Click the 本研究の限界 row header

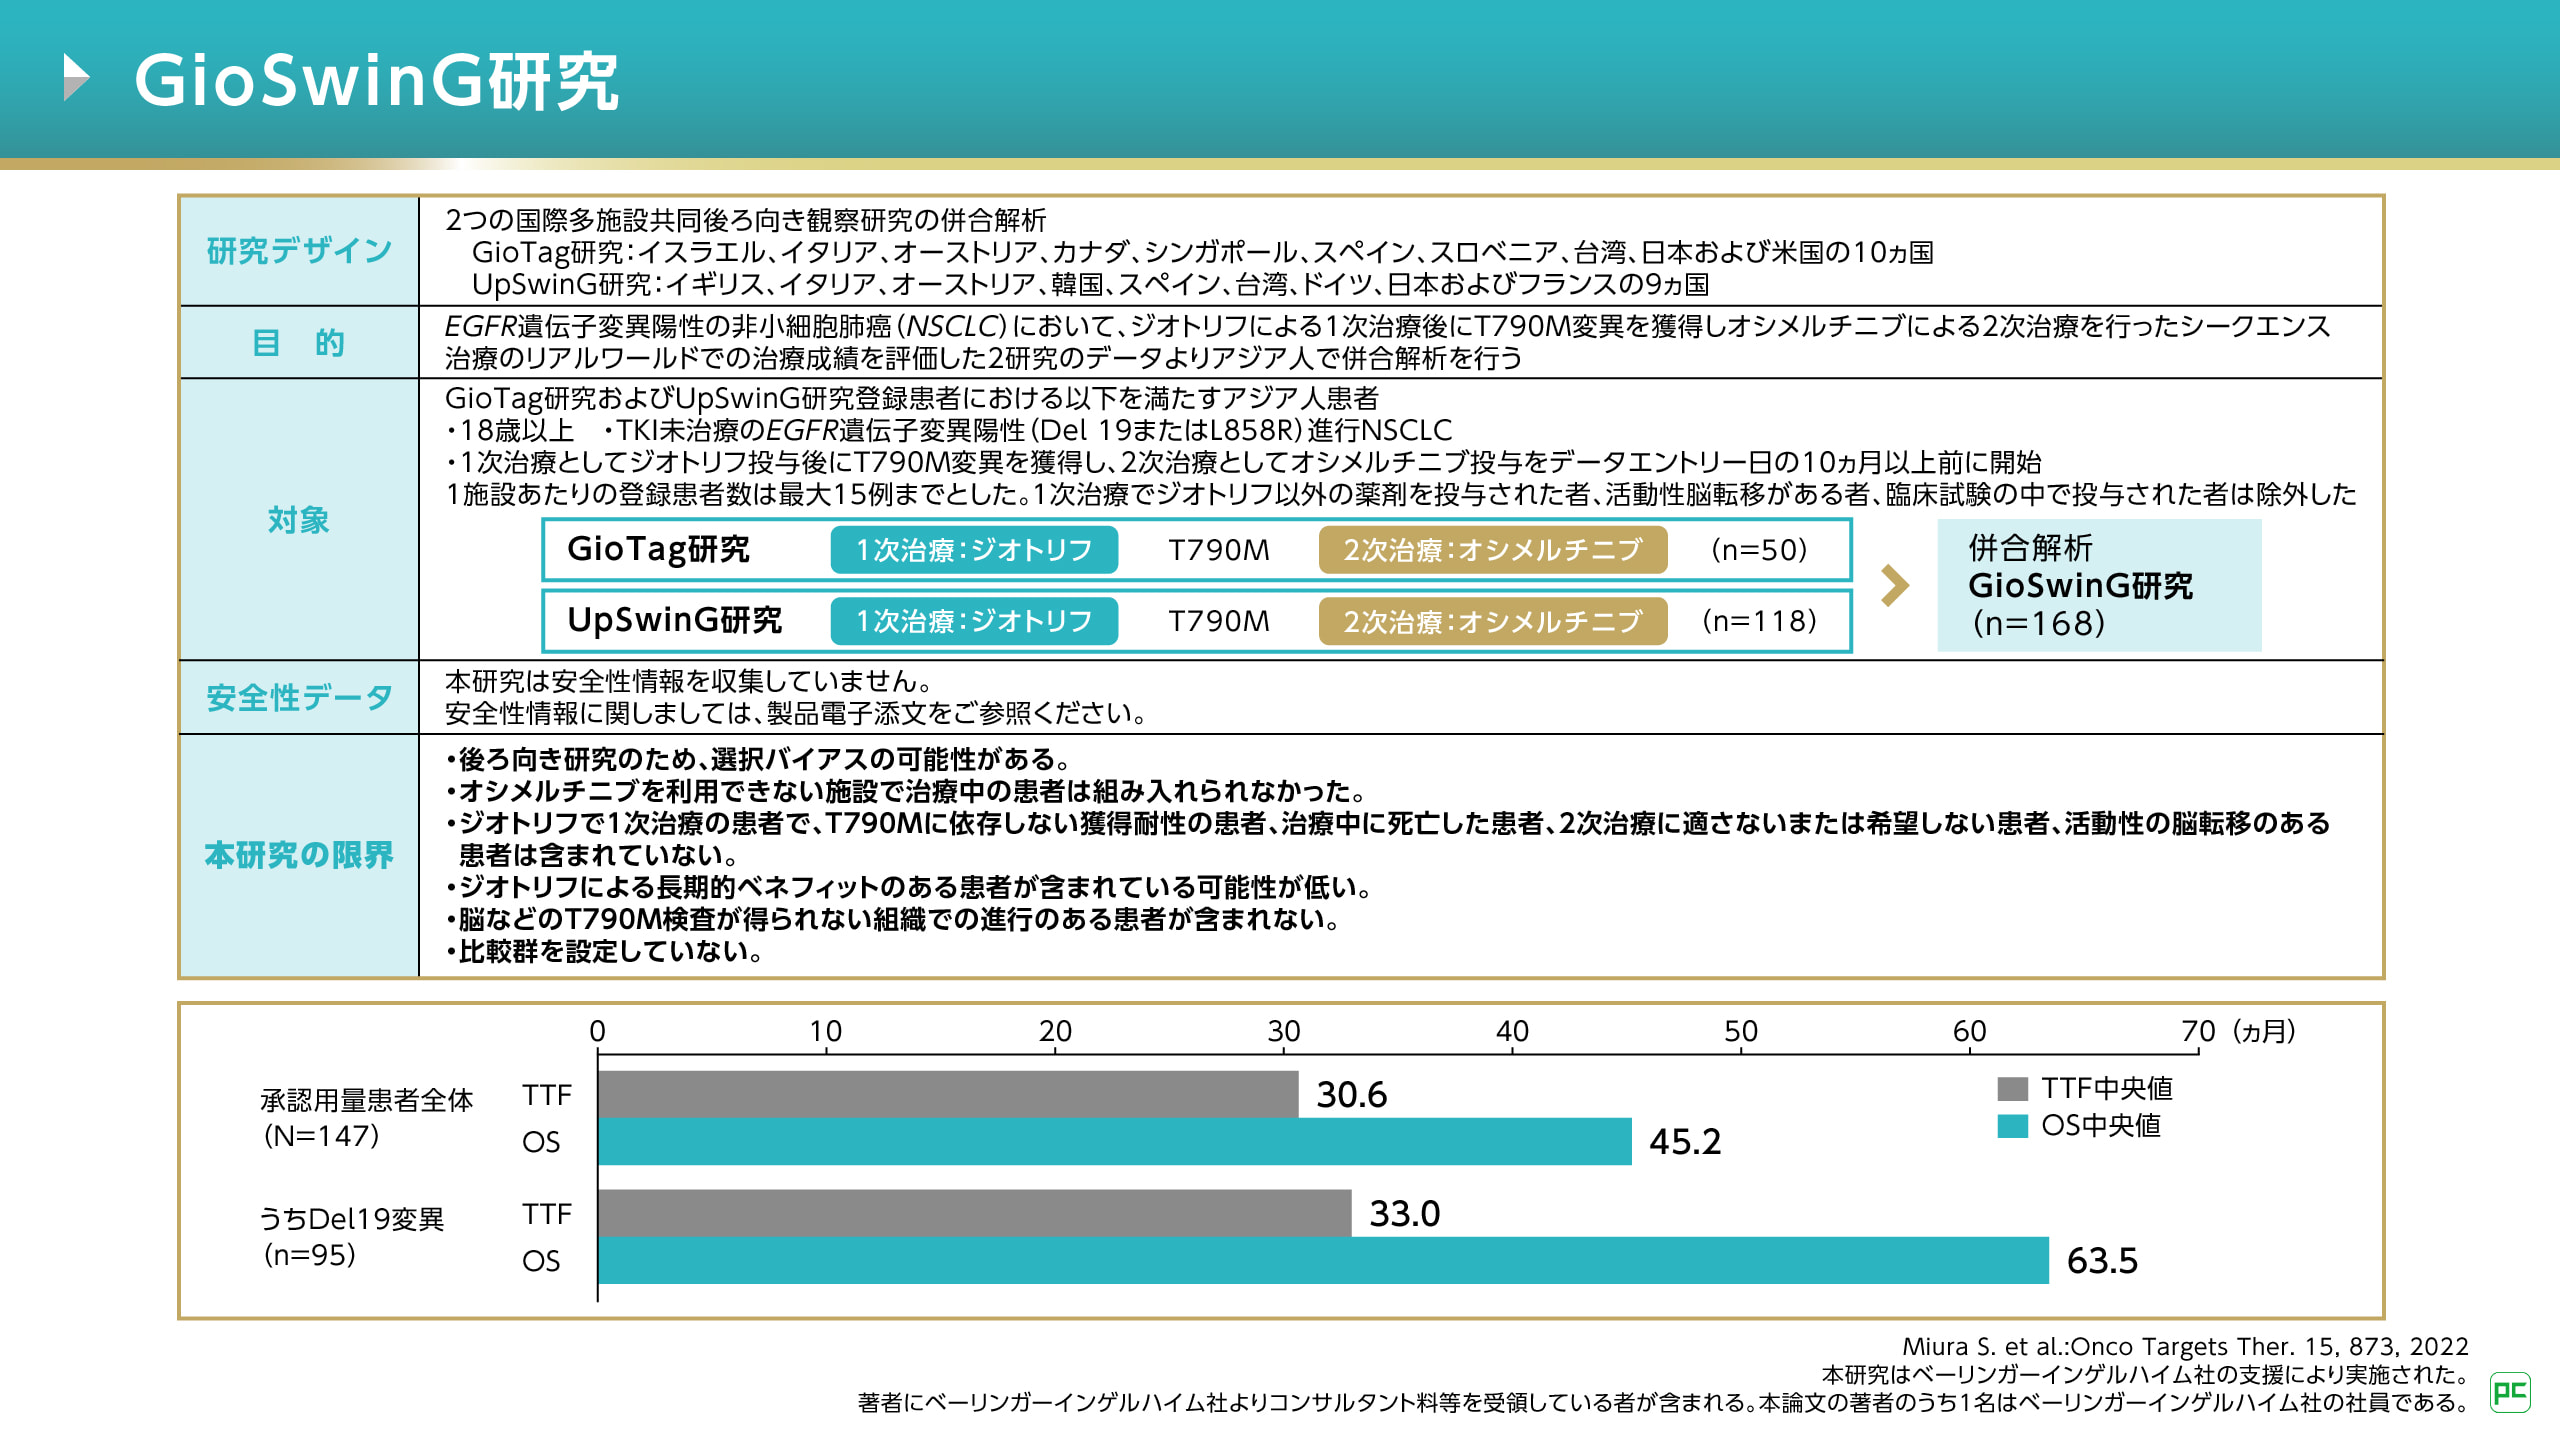[299, 855]
